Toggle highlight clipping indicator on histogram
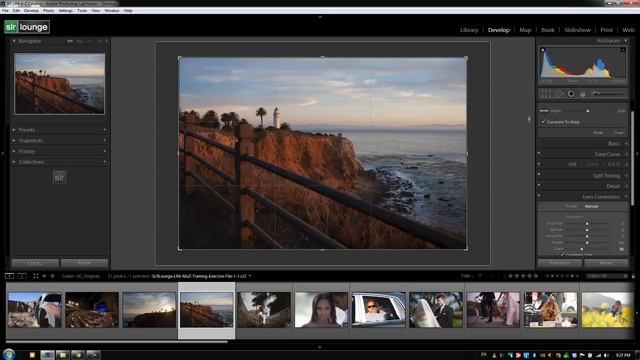 coord(623,50)
